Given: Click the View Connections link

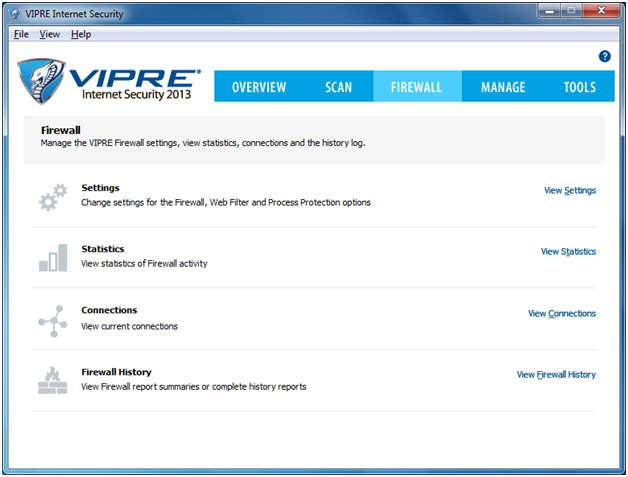Looking at the screenshot, I should tap(562, 313).
